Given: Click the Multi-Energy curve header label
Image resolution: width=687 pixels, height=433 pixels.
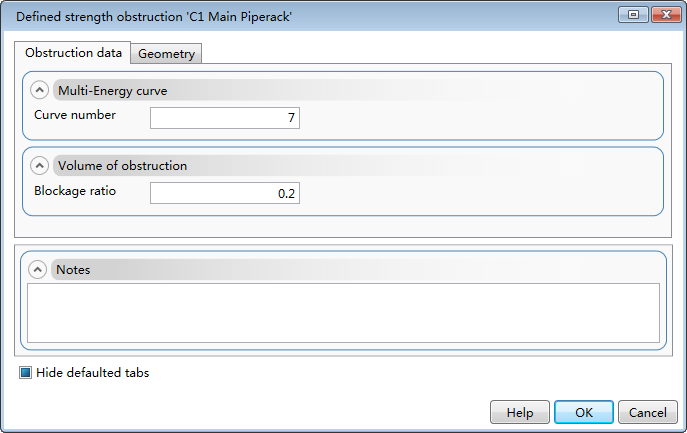Looking at the screenshot, I should 112,90.
